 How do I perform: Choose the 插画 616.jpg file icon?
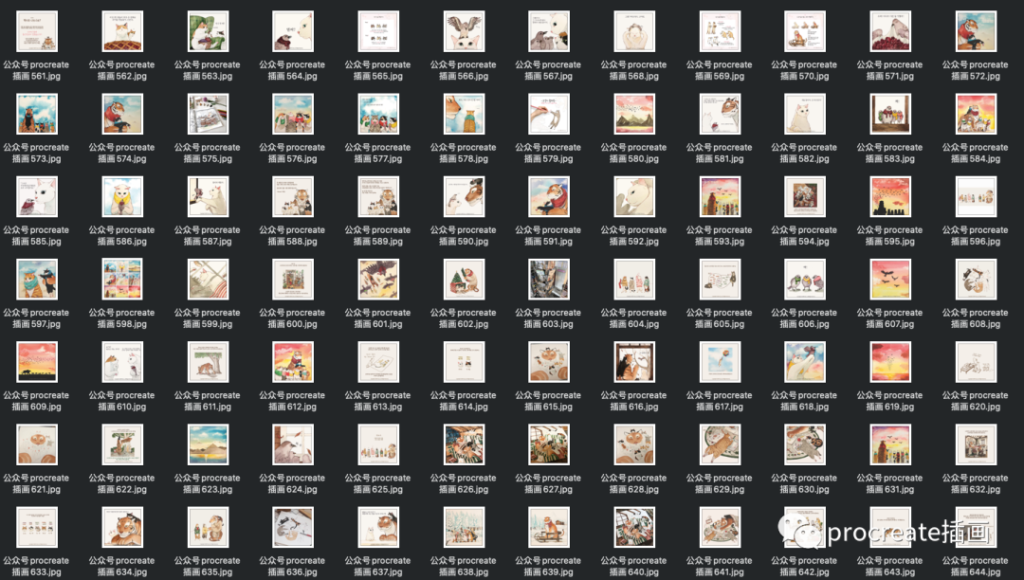634,362
